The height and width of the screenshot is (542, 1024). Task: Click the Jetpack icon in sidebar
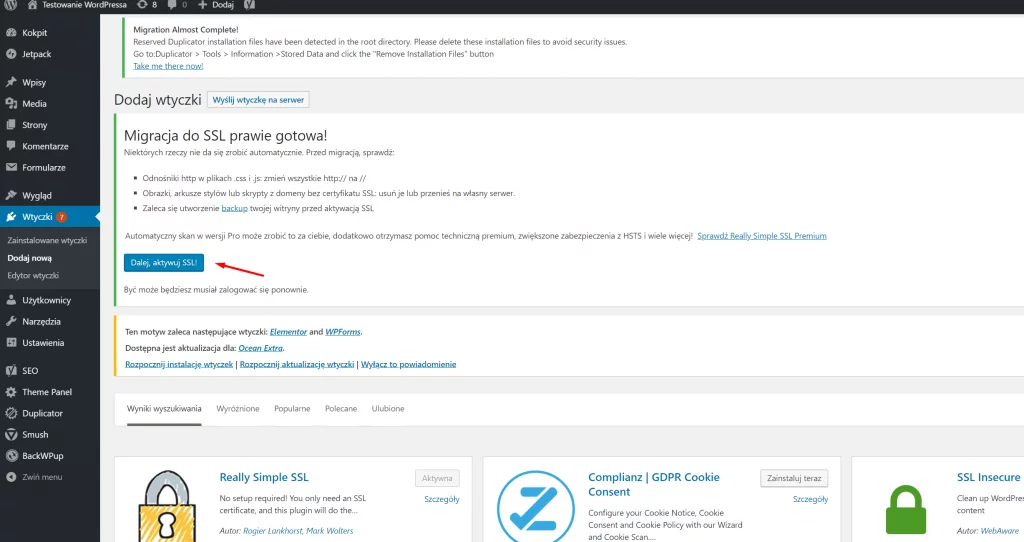11,54
